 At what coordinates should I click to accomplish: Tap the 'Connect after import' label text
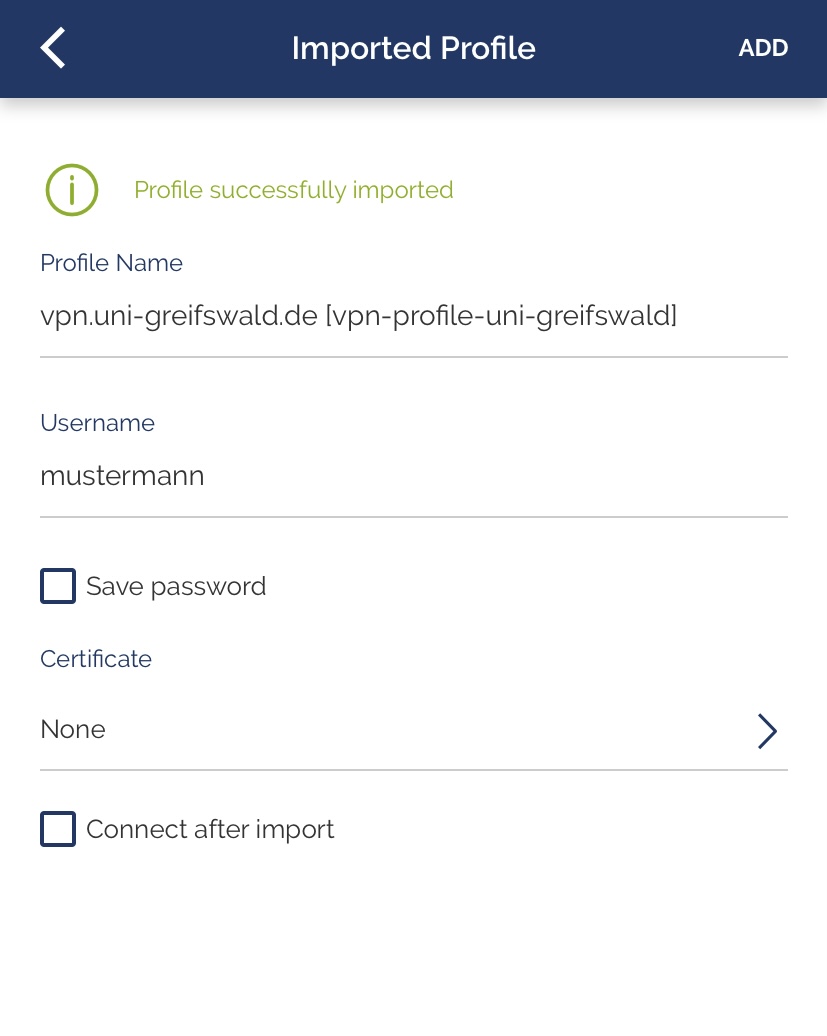click(210, 829)
